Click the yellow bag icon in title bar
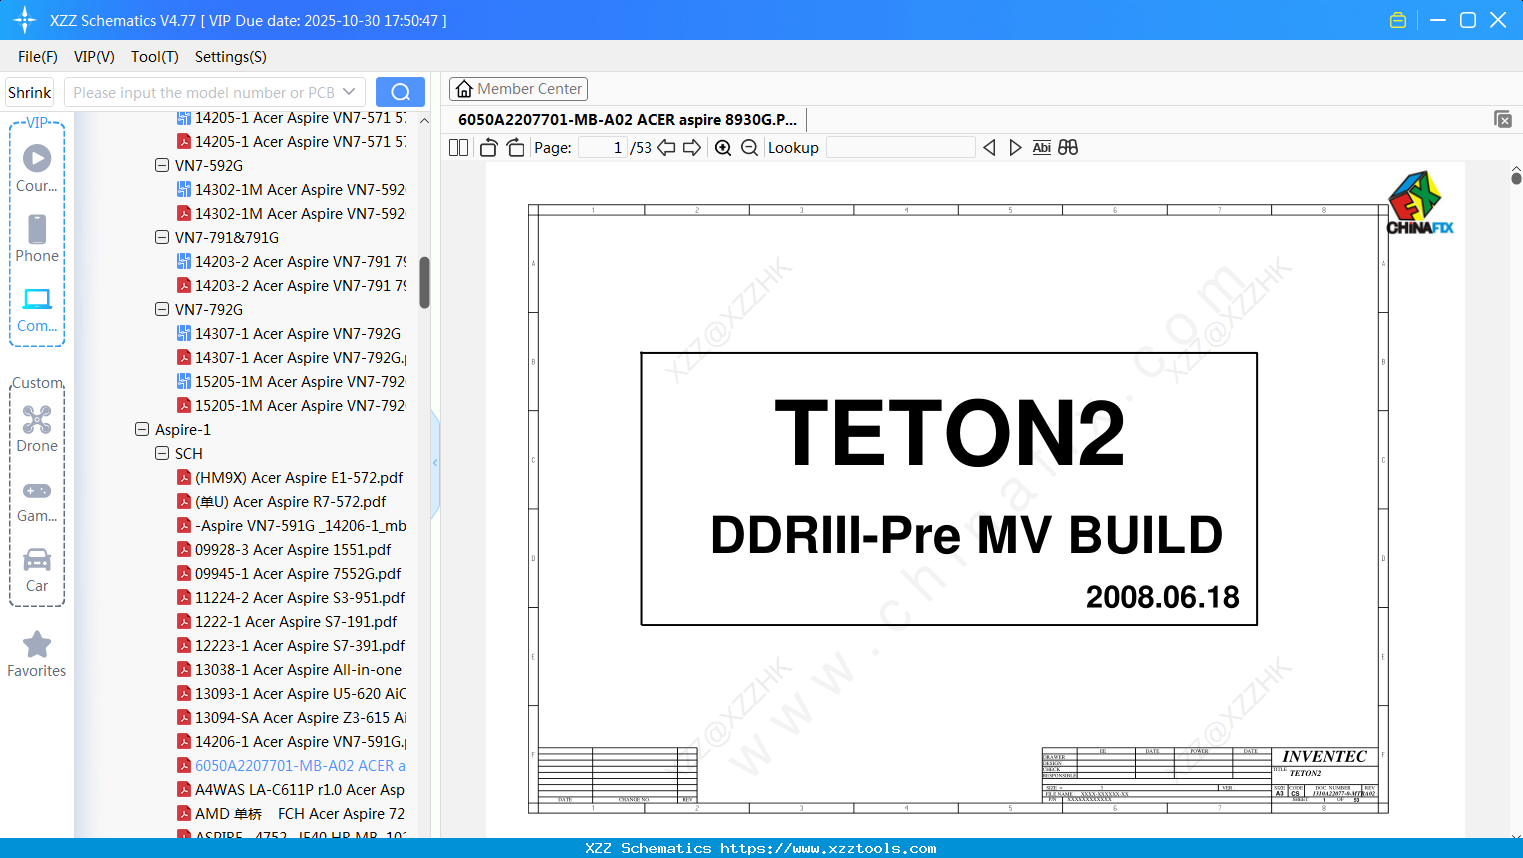This screenshot has width=1523, height=858. tap(1398, 20)
